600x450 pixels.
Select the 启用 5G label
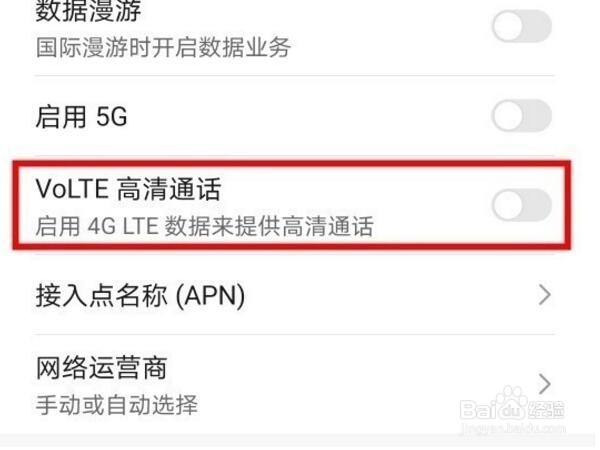point(81,116)
